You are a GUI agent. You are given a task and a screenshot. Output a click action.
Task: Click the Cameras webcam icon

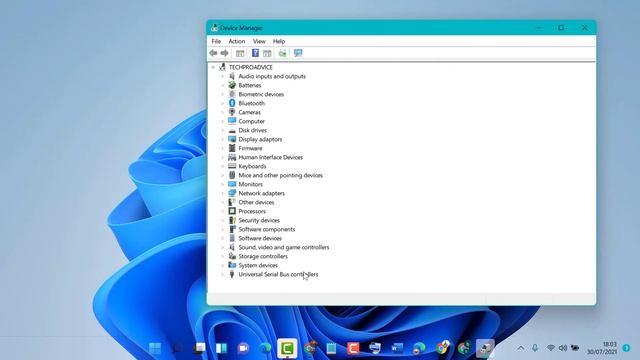(x=232, y=112)
